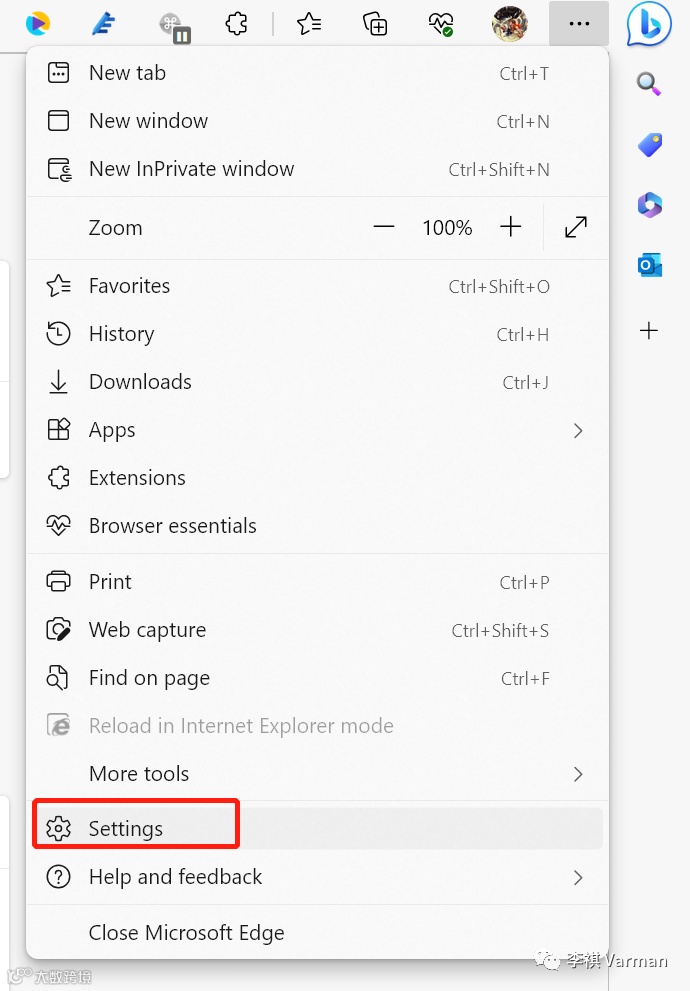Open the Outlook sidebar icon

pos(650,265)
